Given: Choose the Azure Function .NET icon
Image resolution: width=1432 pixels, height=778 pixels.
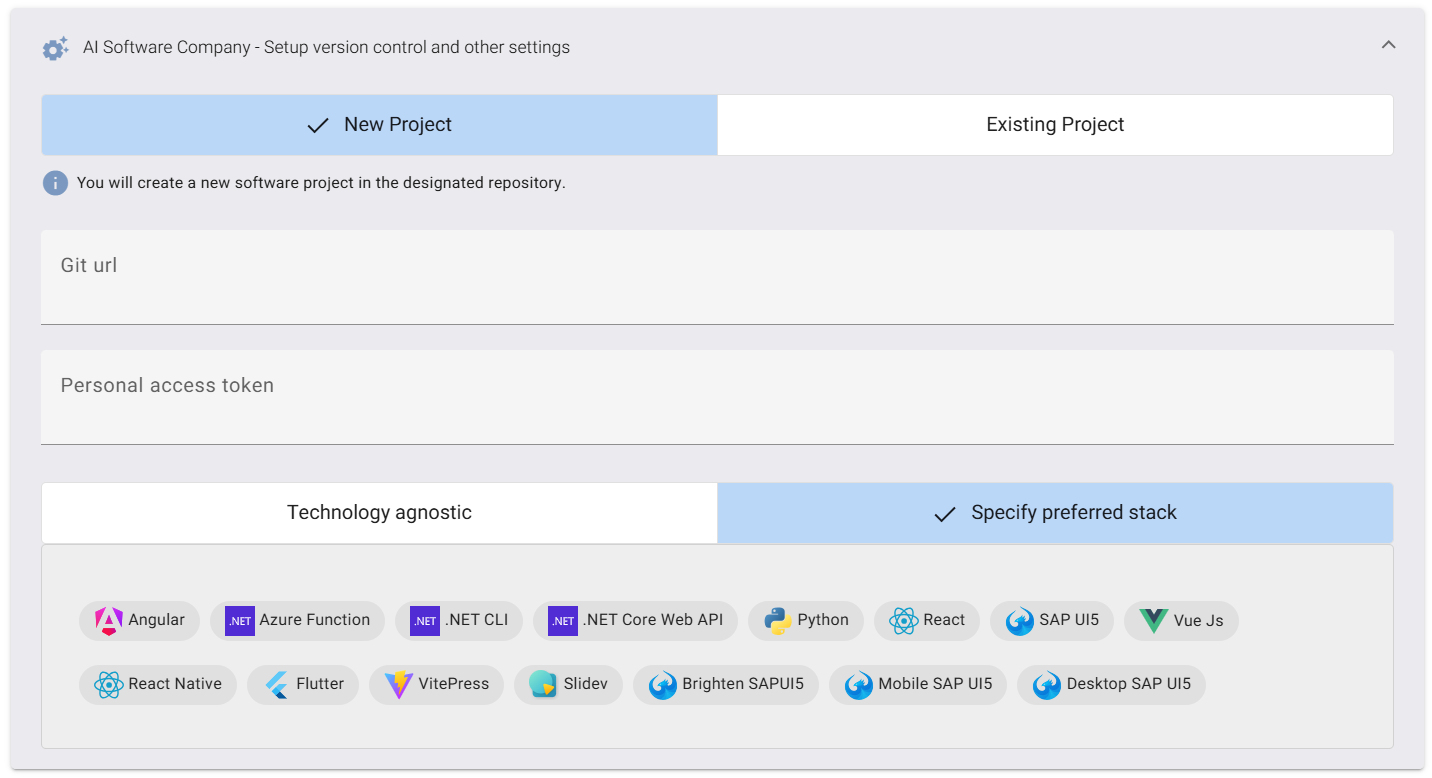Looking at the screenshot, I should pos(239,620).
